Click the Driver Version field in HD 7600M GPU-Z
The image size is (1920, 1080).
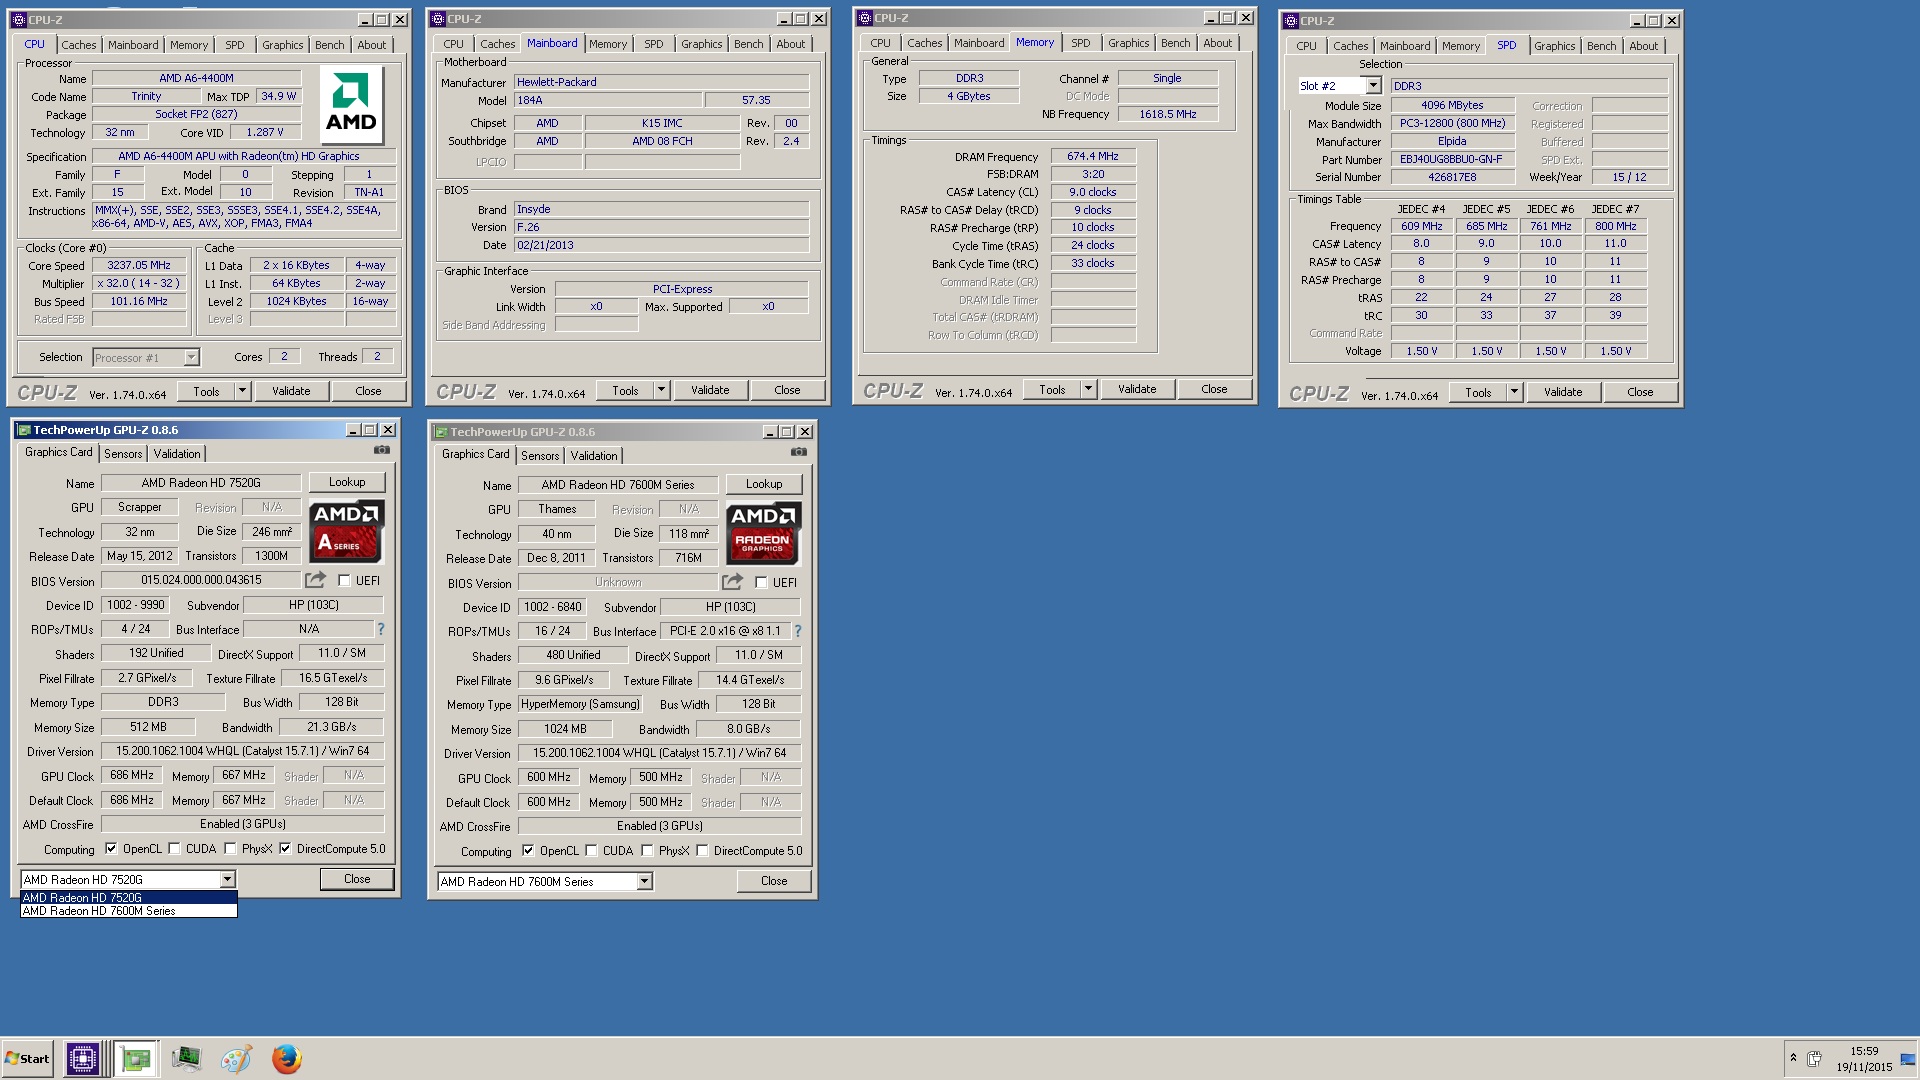[x=659, y=753]
